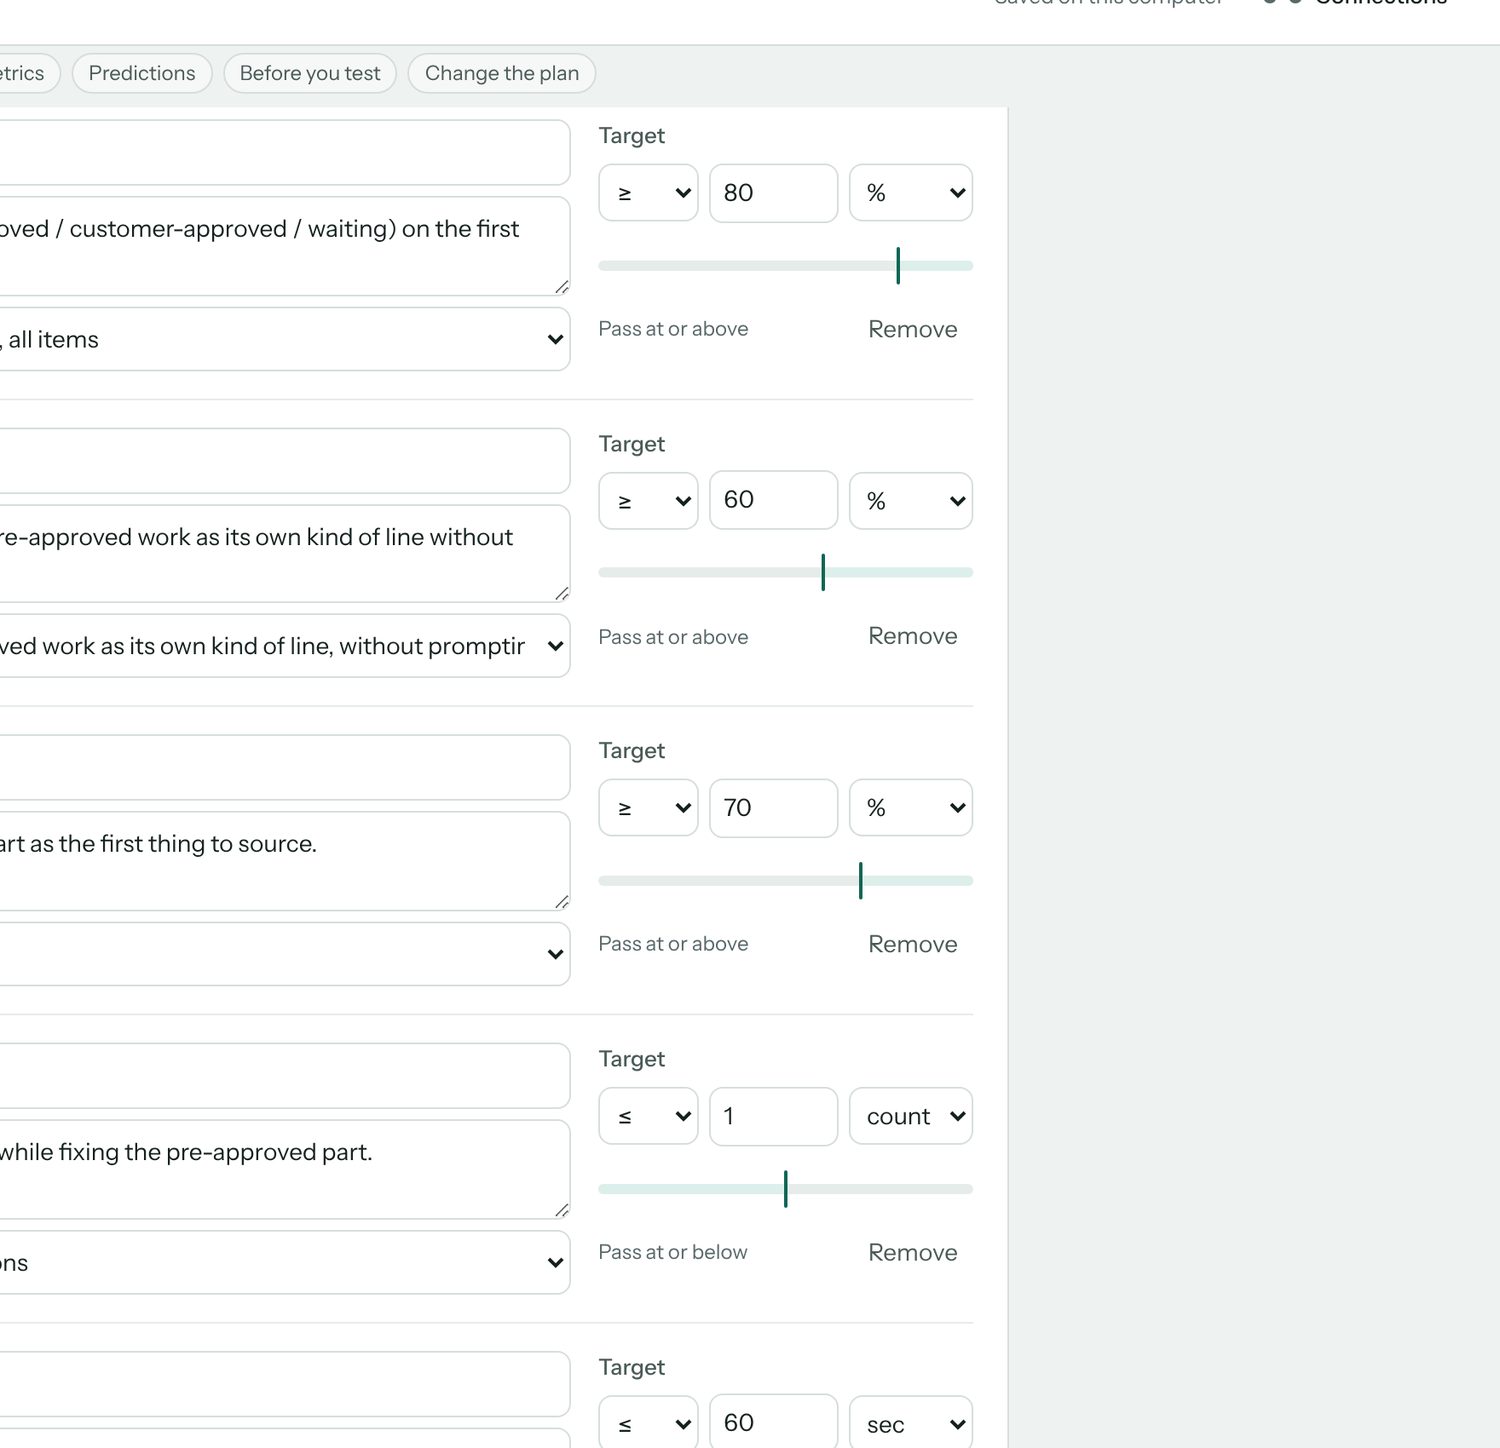The width and height of the screenshot is (1500, 1448).
Task: Remove the metric with the 80 % target
Action: [913, 329]
